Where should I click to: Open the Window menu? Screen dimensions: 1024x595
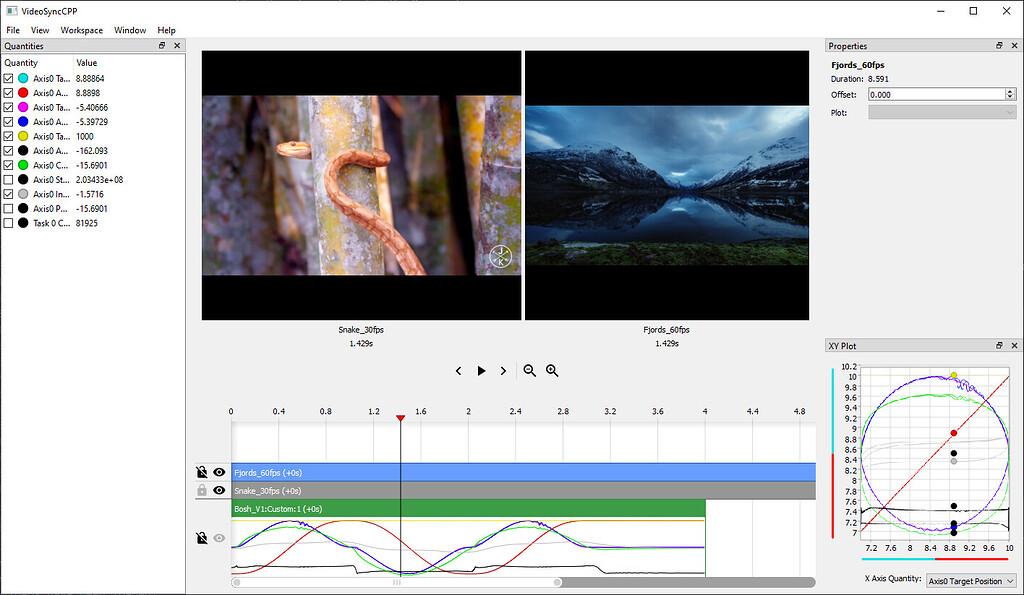130,30
